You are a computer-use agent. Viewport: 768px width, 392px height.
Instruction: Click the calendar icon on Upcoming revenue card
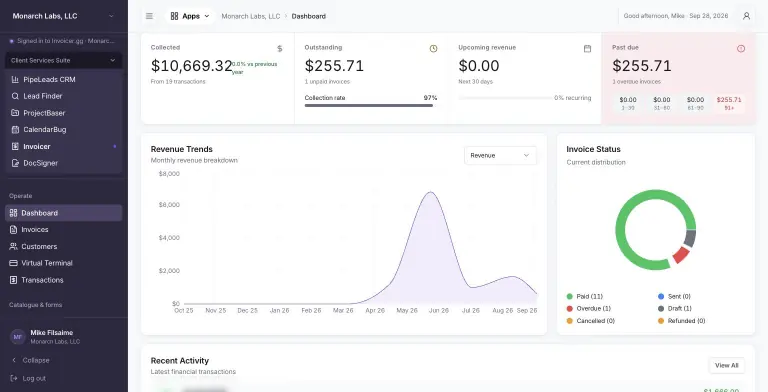pos(587,49)
